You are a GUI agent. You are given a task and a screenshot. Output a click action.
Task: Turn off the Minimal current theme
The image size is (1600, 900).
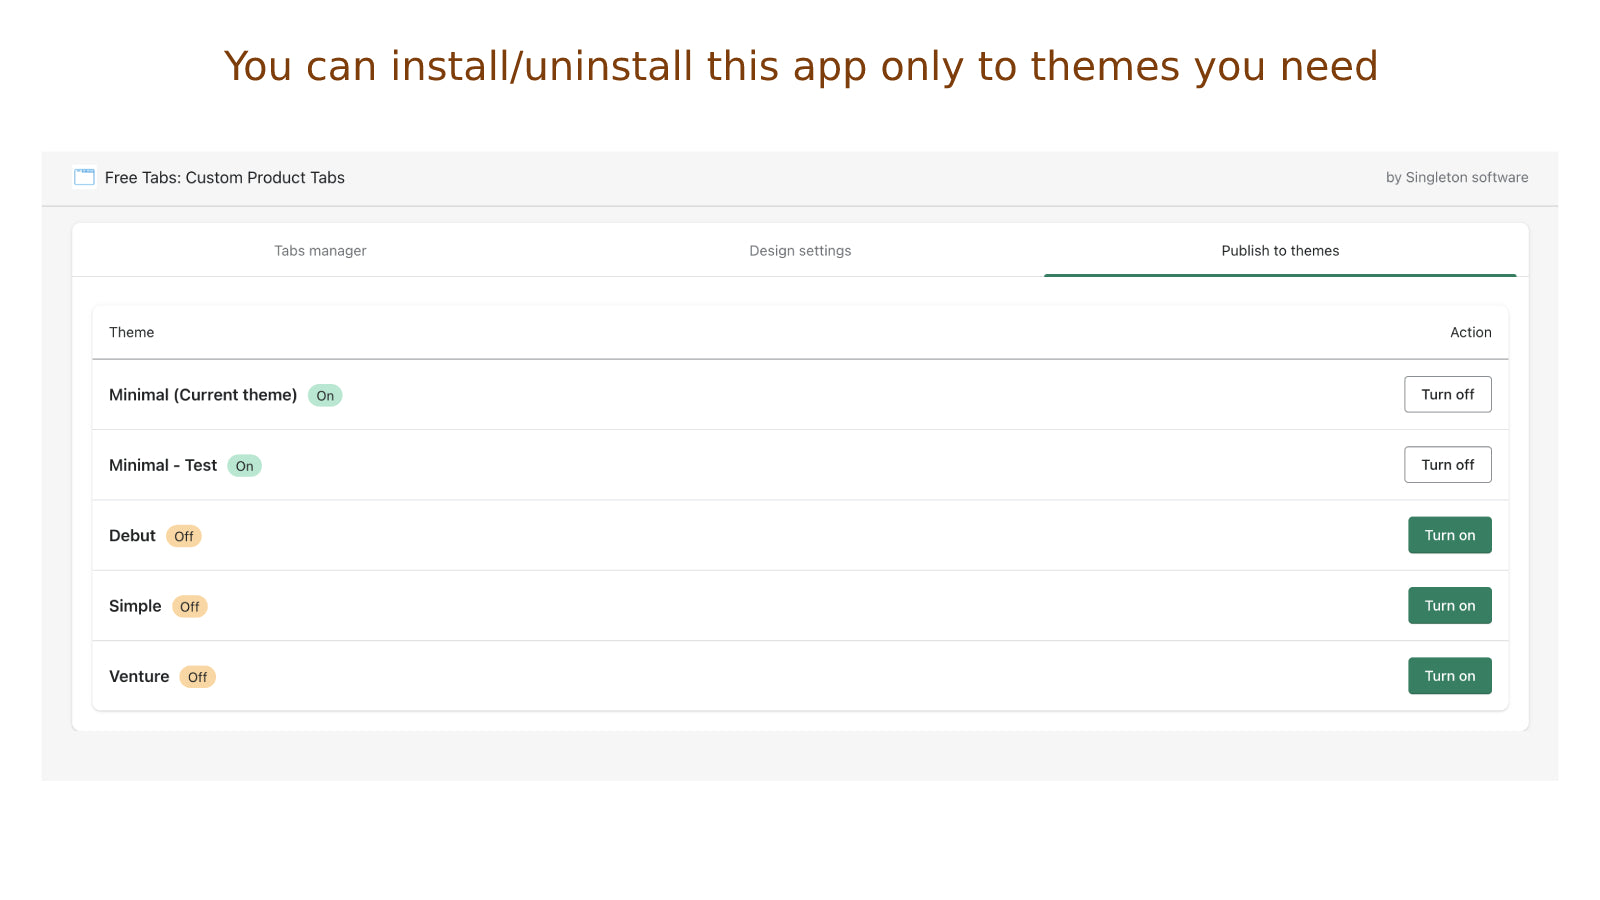(1448, 394)
